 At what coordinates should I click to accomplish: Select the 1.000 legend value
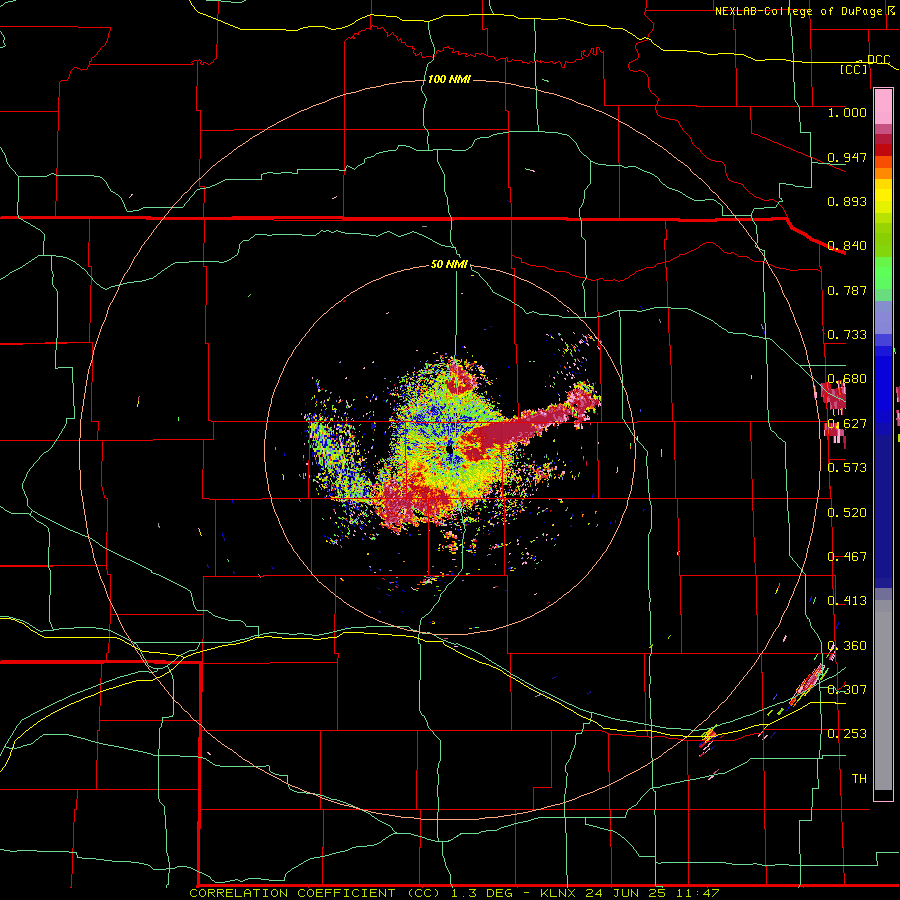click(x=847, y=112)
